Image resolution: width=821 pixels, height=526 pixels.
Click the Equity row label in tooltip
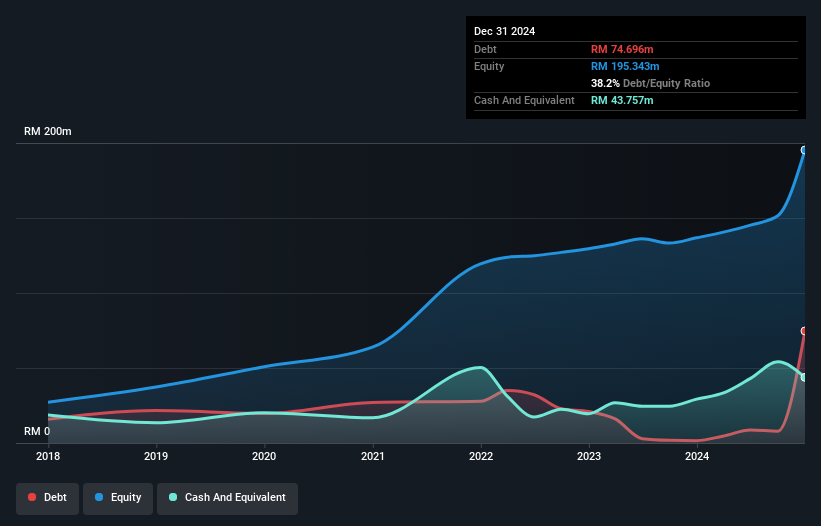tap(489, 66)
